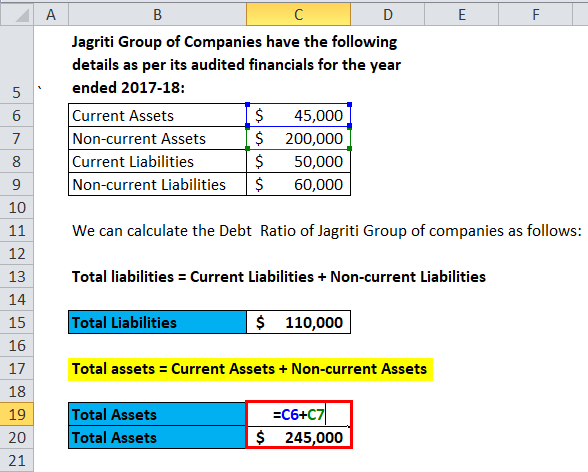Select all cells using corner triangle button
This screenshot has height=472, width=588.
[x=16, y=15]
